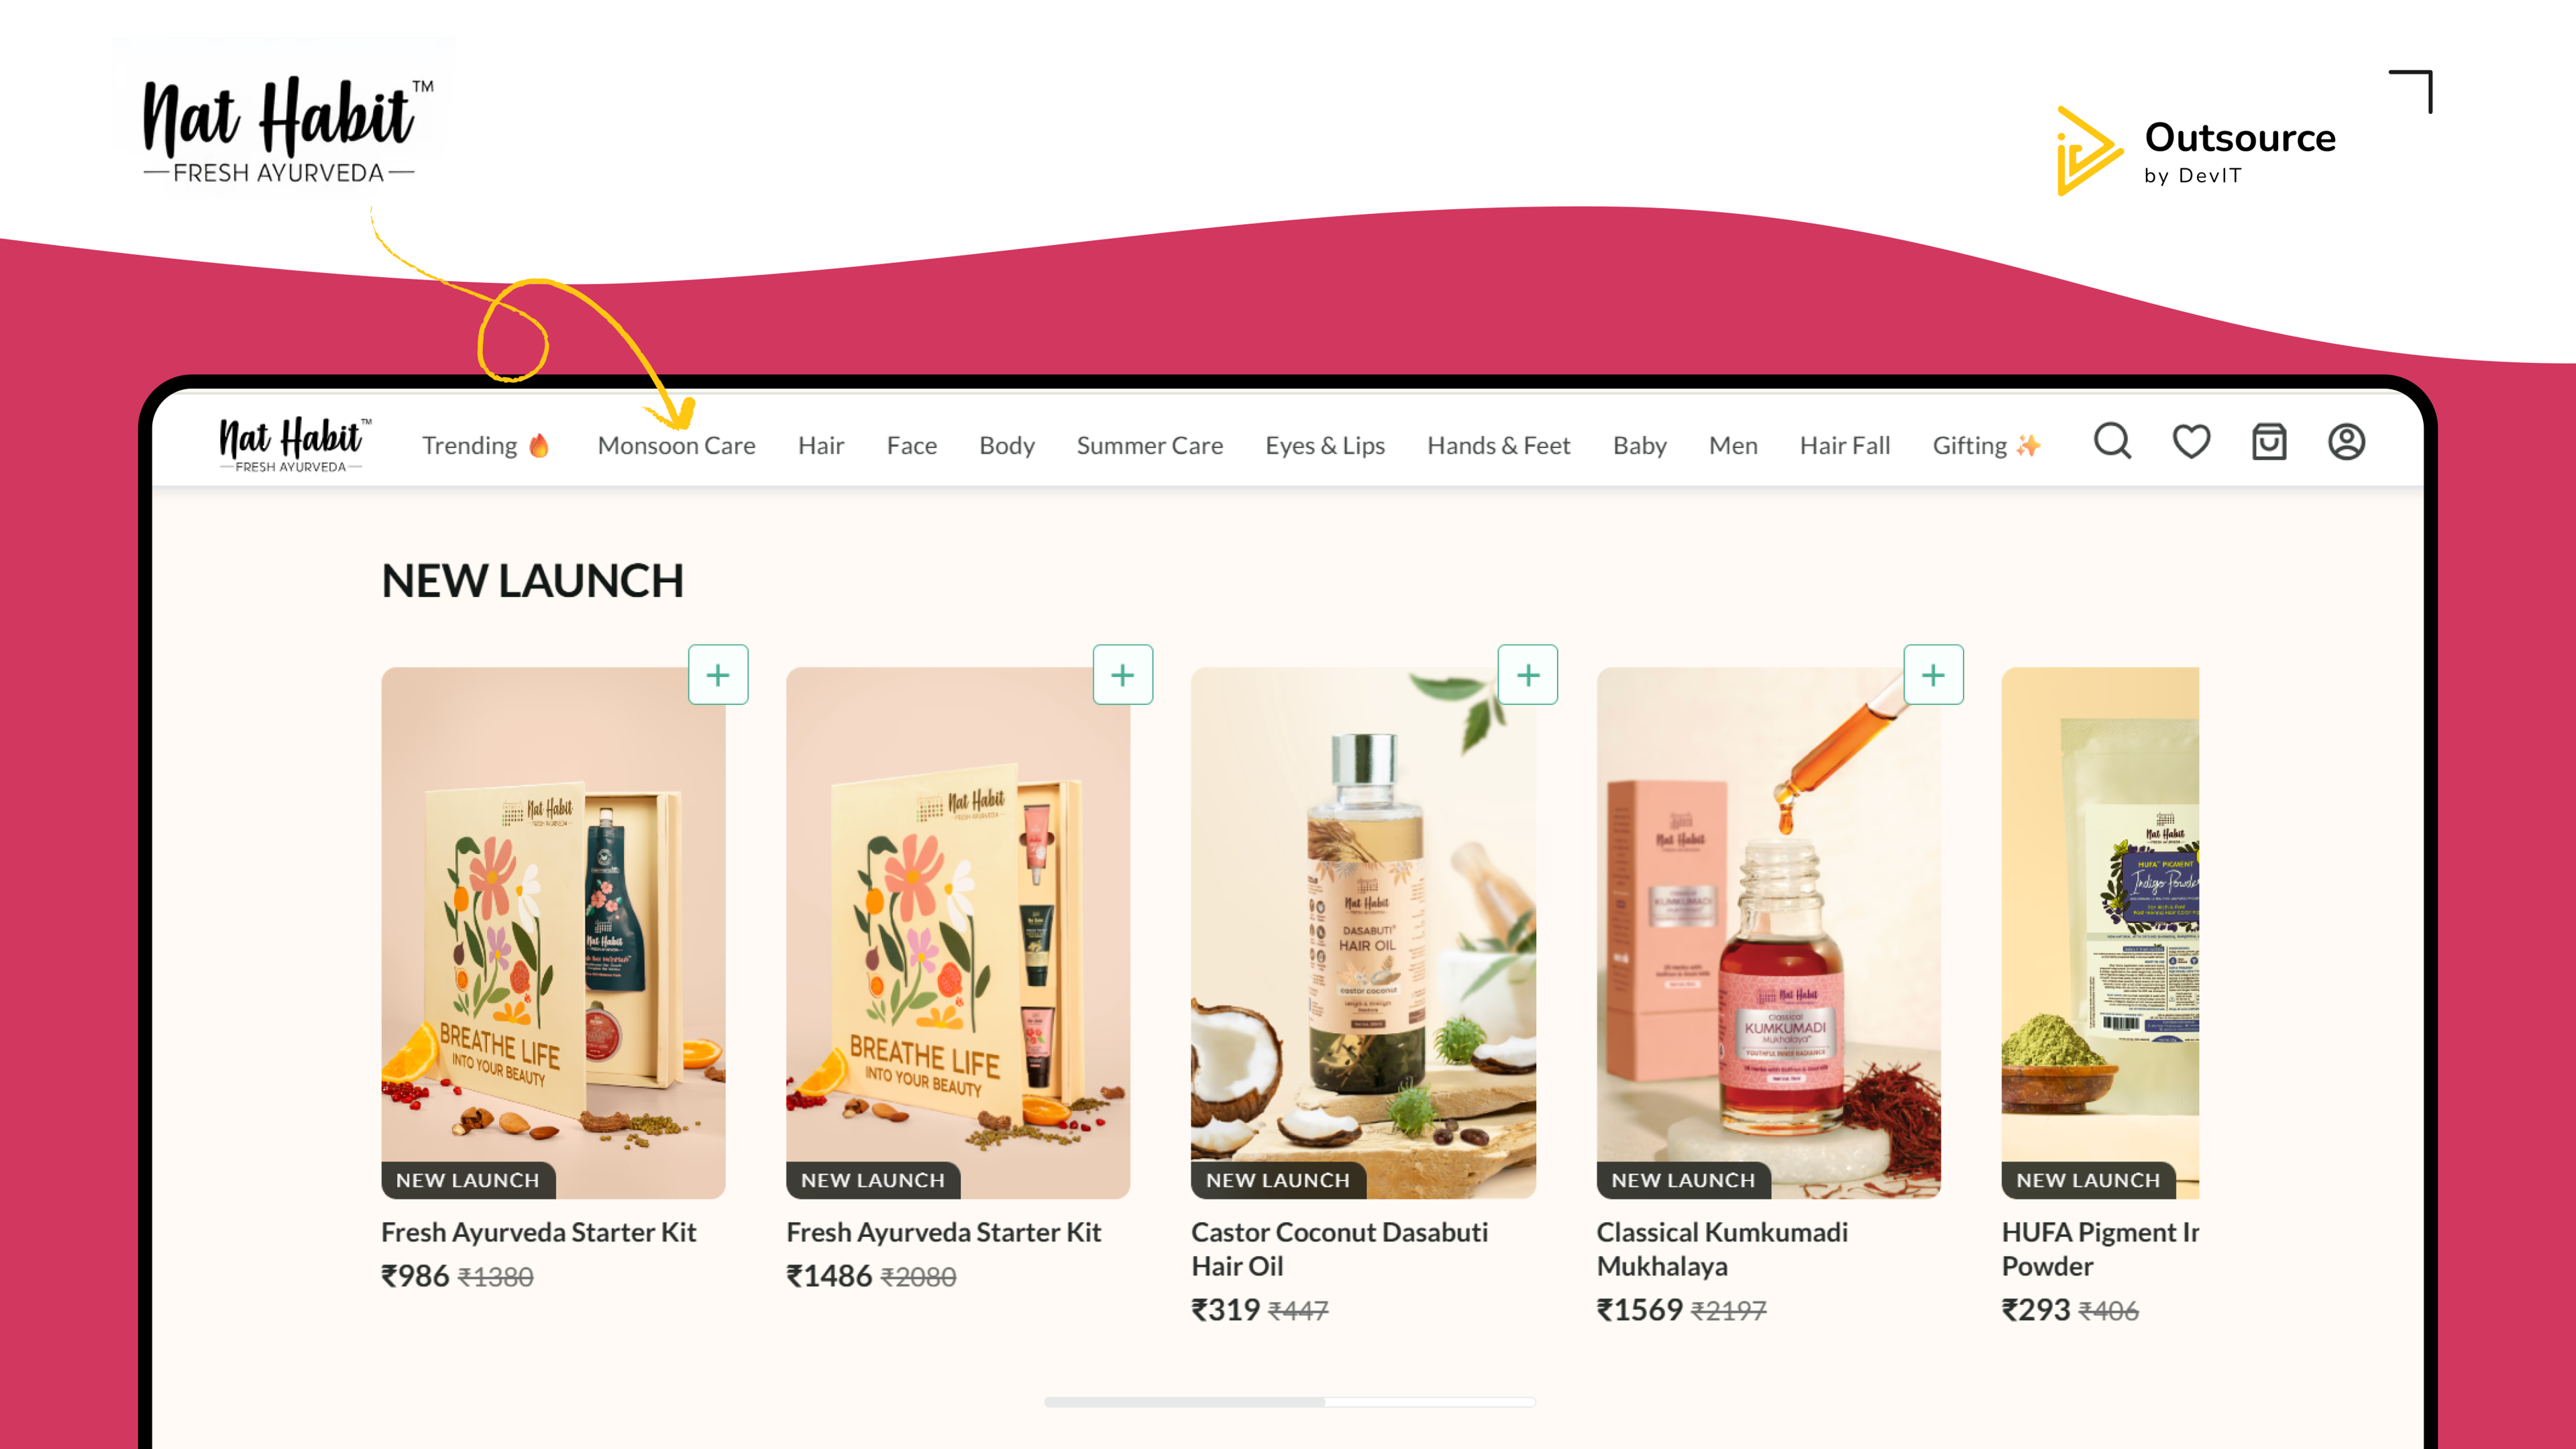Click the Outsource by DevIT logo
Viewport: 2576px width, 1449px height.
click(x=2195, y=150)
